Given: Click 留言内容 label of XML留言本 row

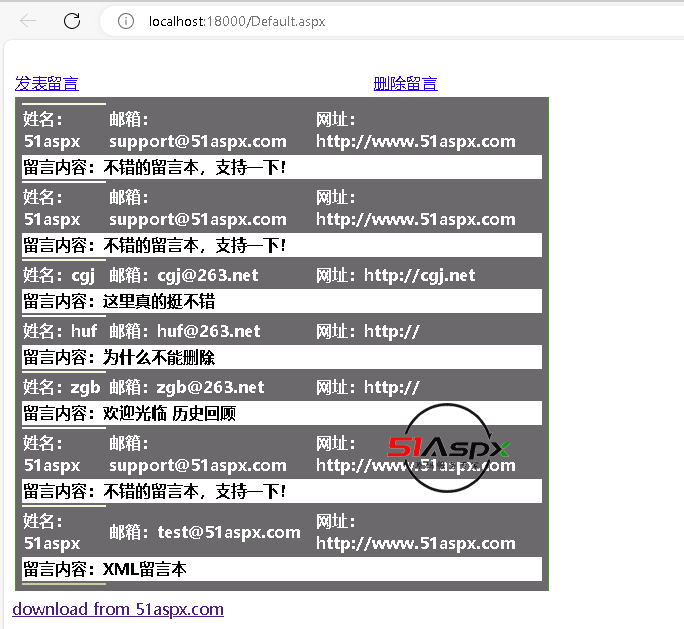Looking at the screenshot, I should [58, 569].
